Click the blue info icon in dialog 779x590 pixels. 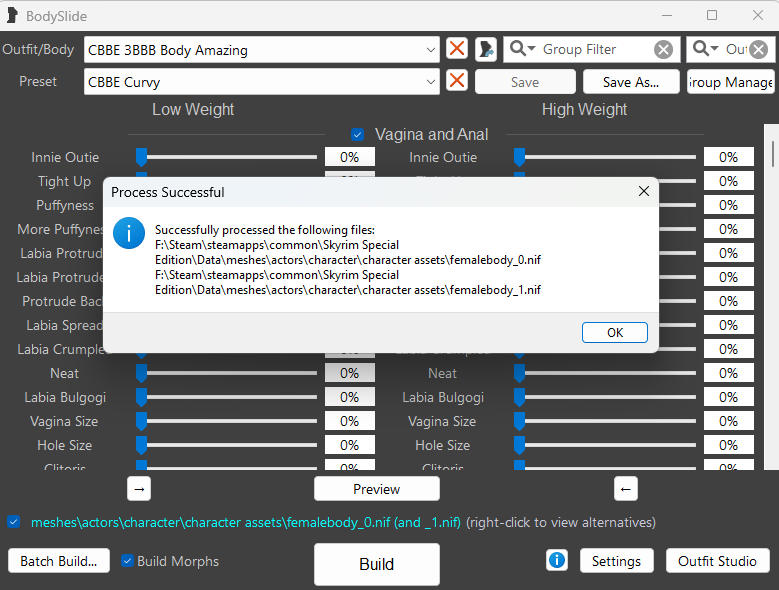[129, 233]
